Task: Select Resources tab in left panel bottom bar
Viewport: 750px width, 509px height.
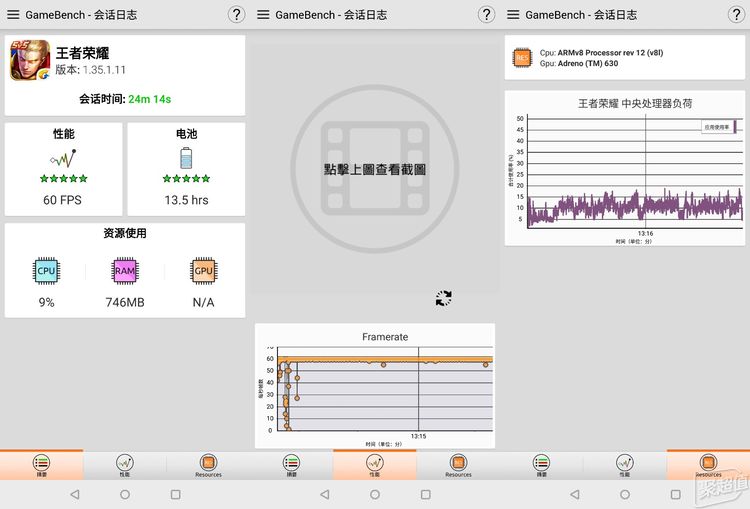Action: coord(209,465)
